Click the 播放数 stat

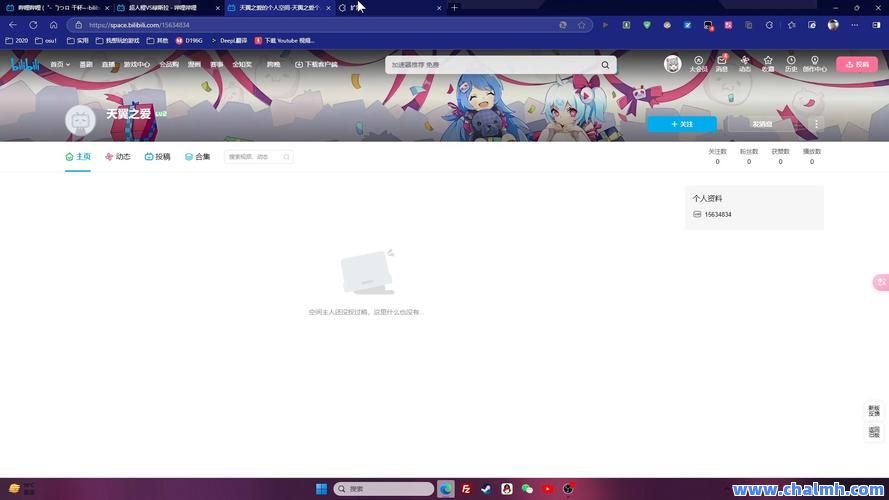pyautogui.click(x=812, y=156)
